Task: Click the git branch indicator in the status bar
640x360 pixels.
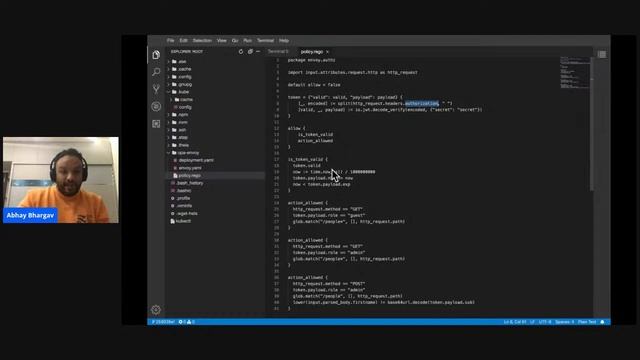Action: [x=163, y=322]
